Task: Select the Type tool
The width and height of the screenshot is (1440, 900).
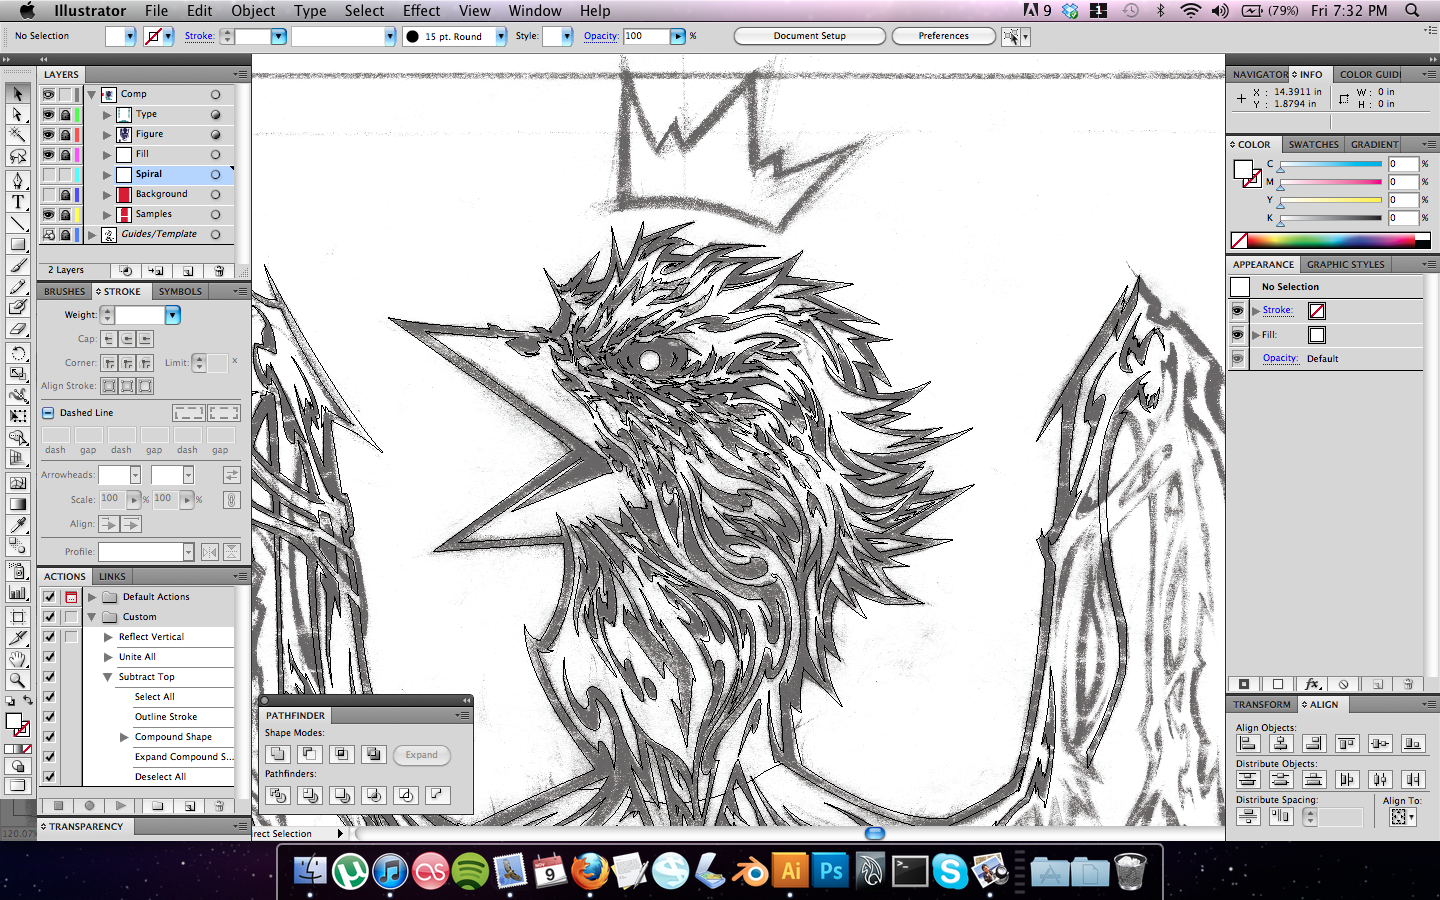Action: 18,201
